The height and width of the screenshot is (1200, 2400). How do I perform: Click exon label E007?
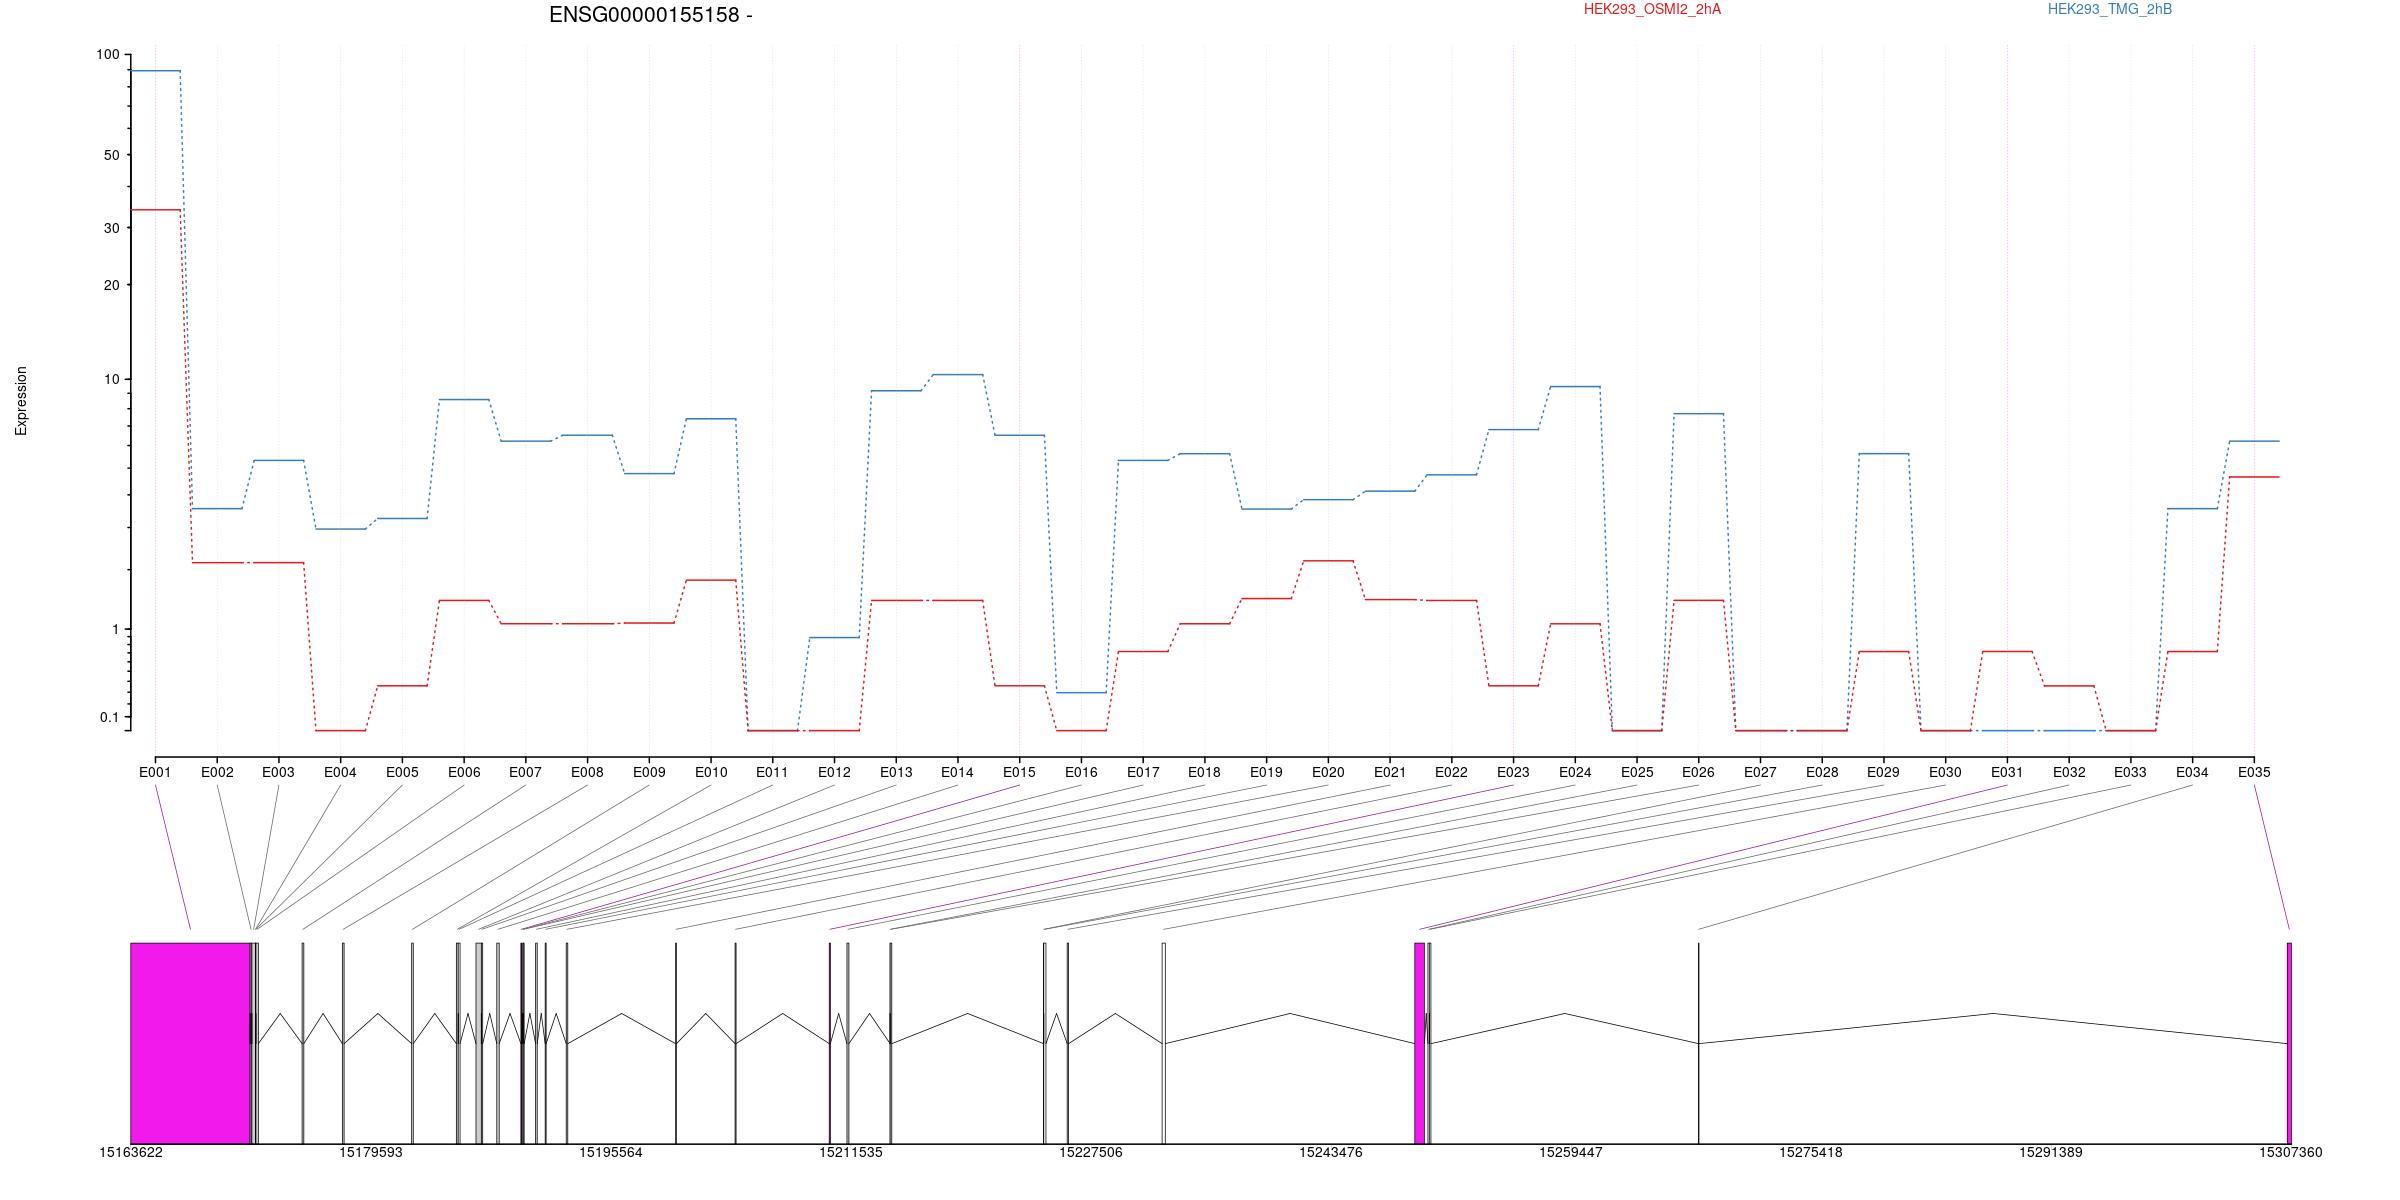pos(525,772)
